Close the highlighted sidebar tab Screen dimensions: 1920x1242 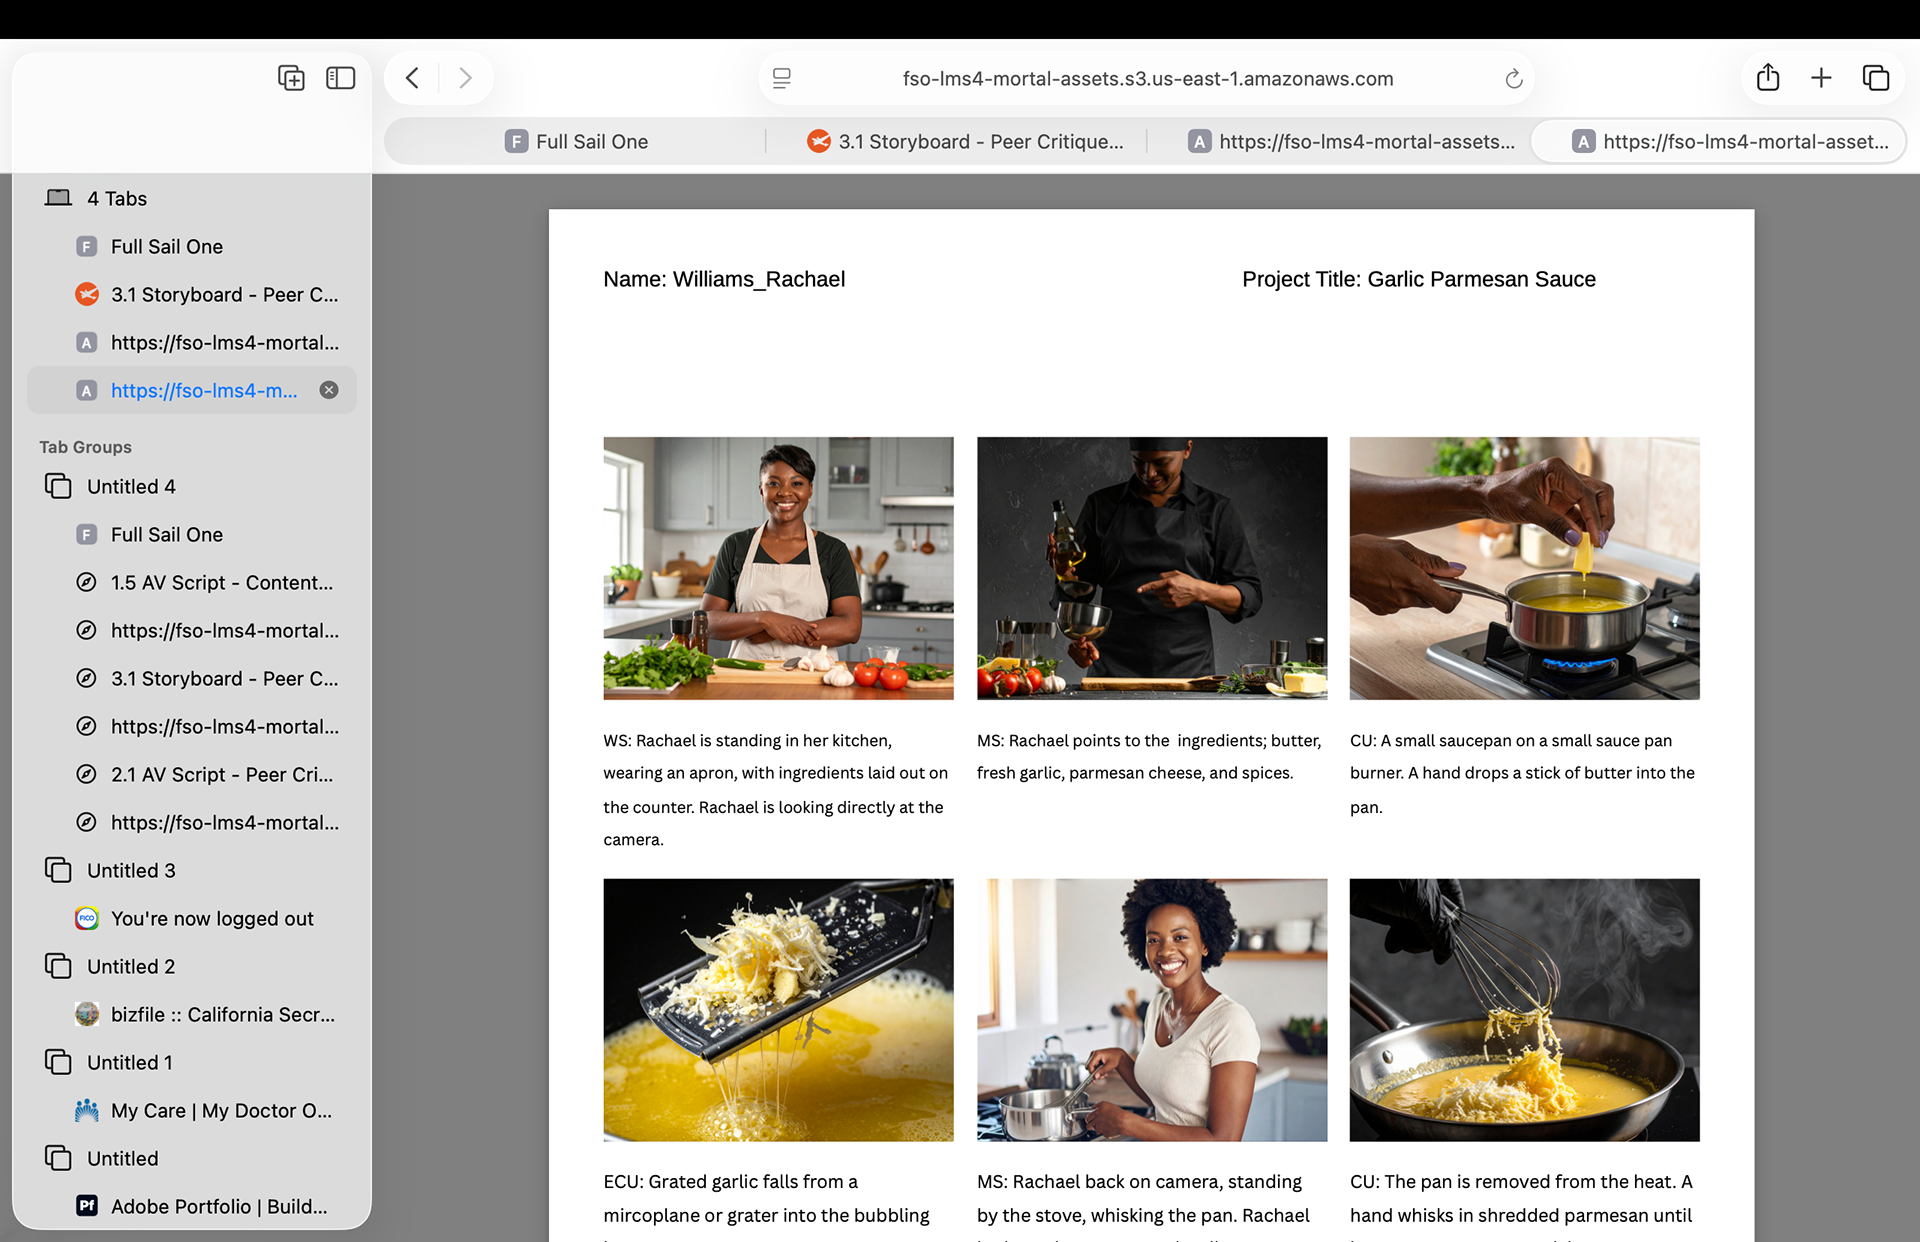coord(329,390)
